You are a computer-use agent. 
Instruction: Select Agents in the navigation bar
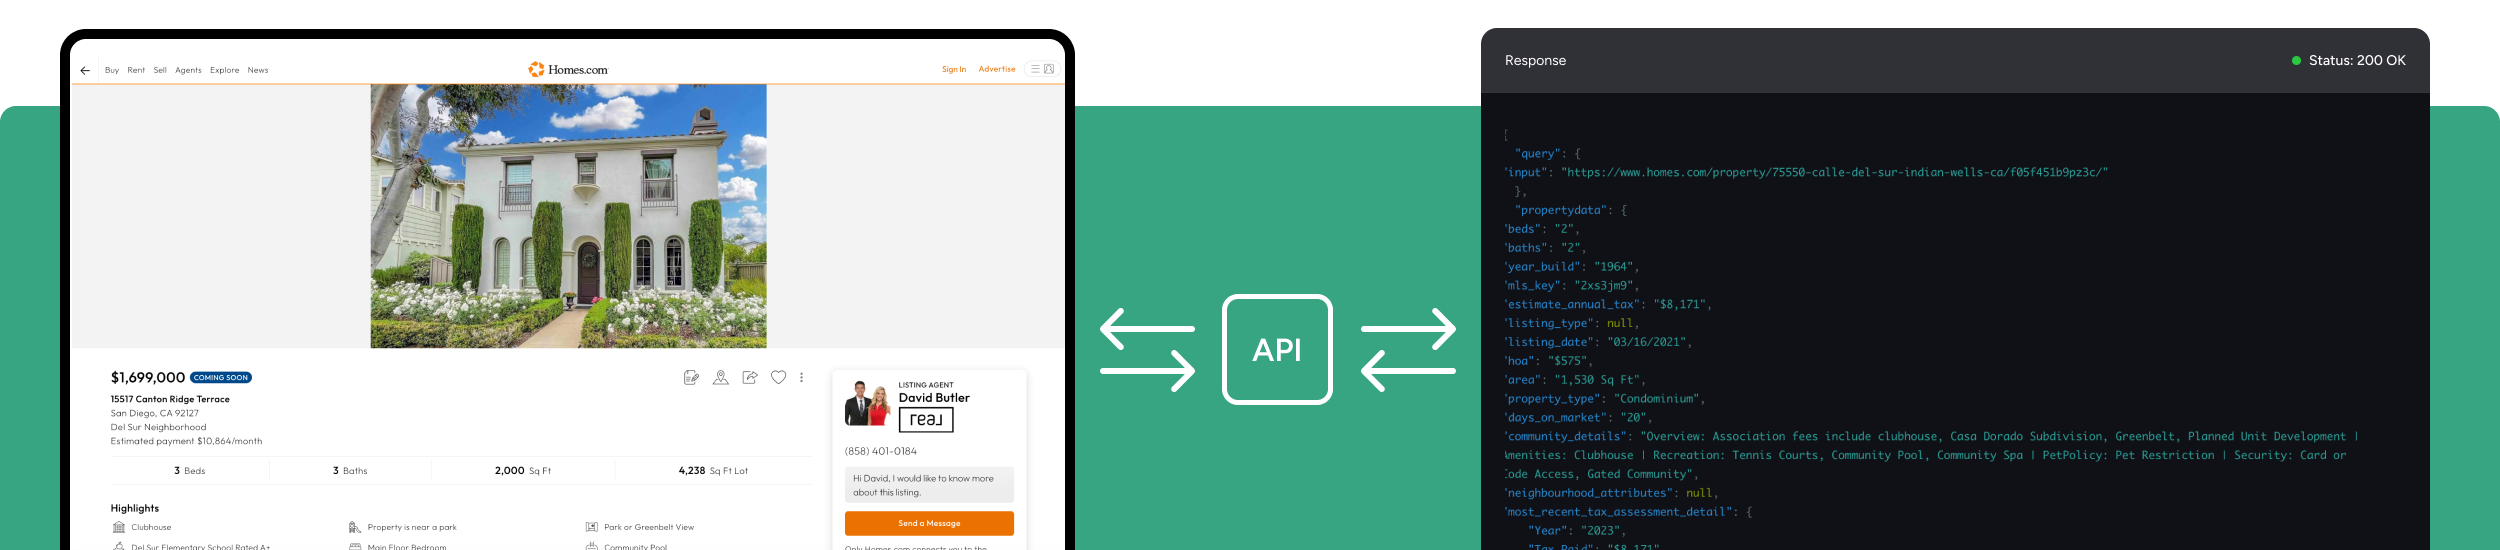[x=188, y=71]
